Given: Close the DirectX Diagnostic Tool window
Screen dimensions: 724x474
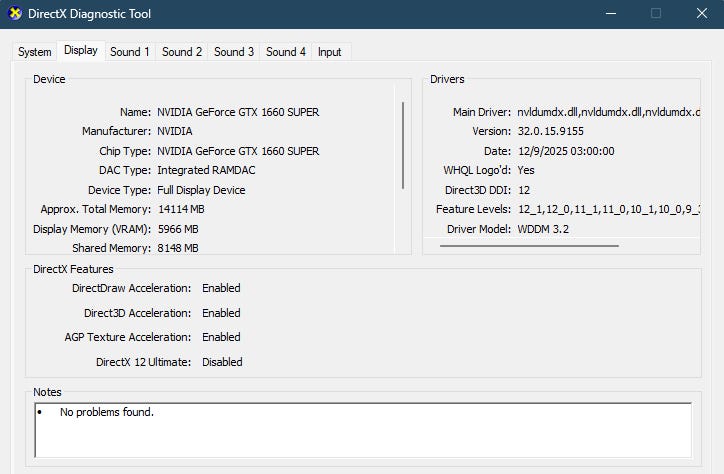Looking at the screenshot, I should point(702,13).
